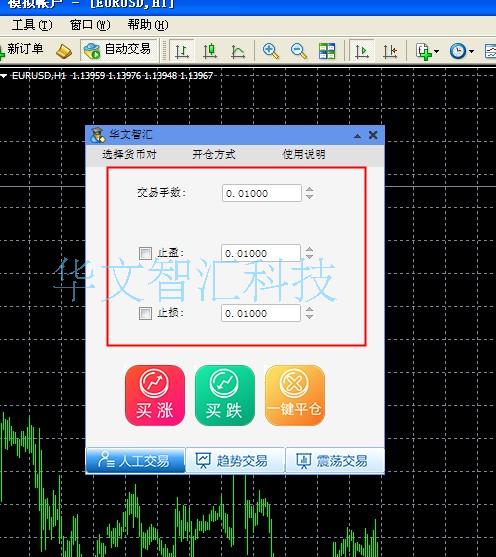Zoom in on the chart
This screenshot has height=557, width=496.
(270, 52)
